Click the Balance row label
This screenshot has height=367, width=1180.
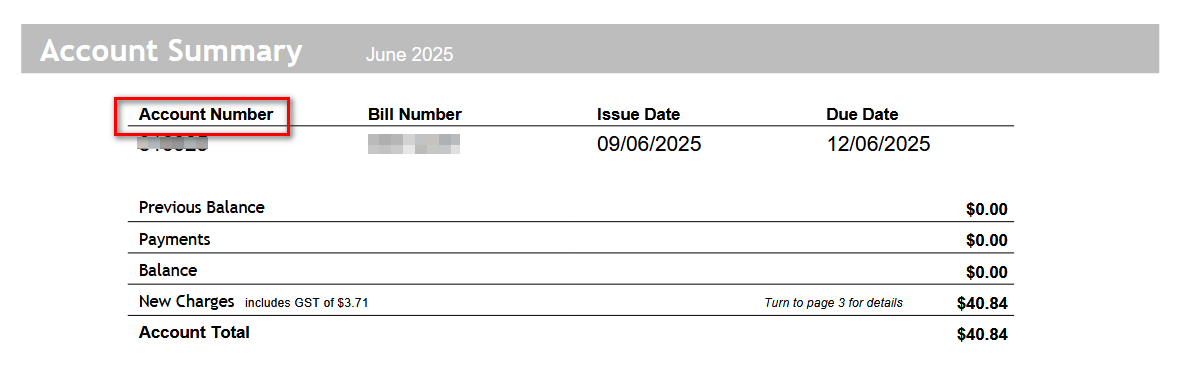[x=168, y=270]
